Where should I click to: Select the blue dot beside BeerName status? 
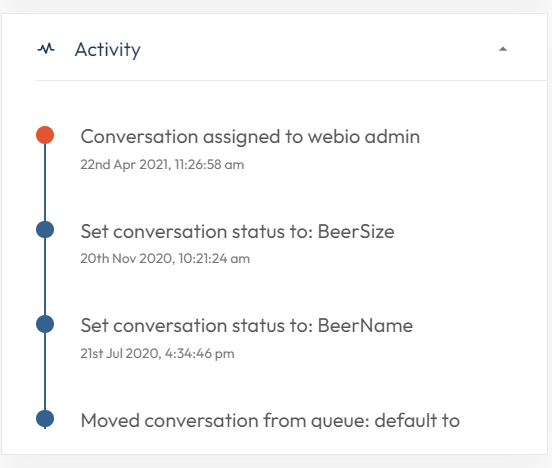click(45, 324)
